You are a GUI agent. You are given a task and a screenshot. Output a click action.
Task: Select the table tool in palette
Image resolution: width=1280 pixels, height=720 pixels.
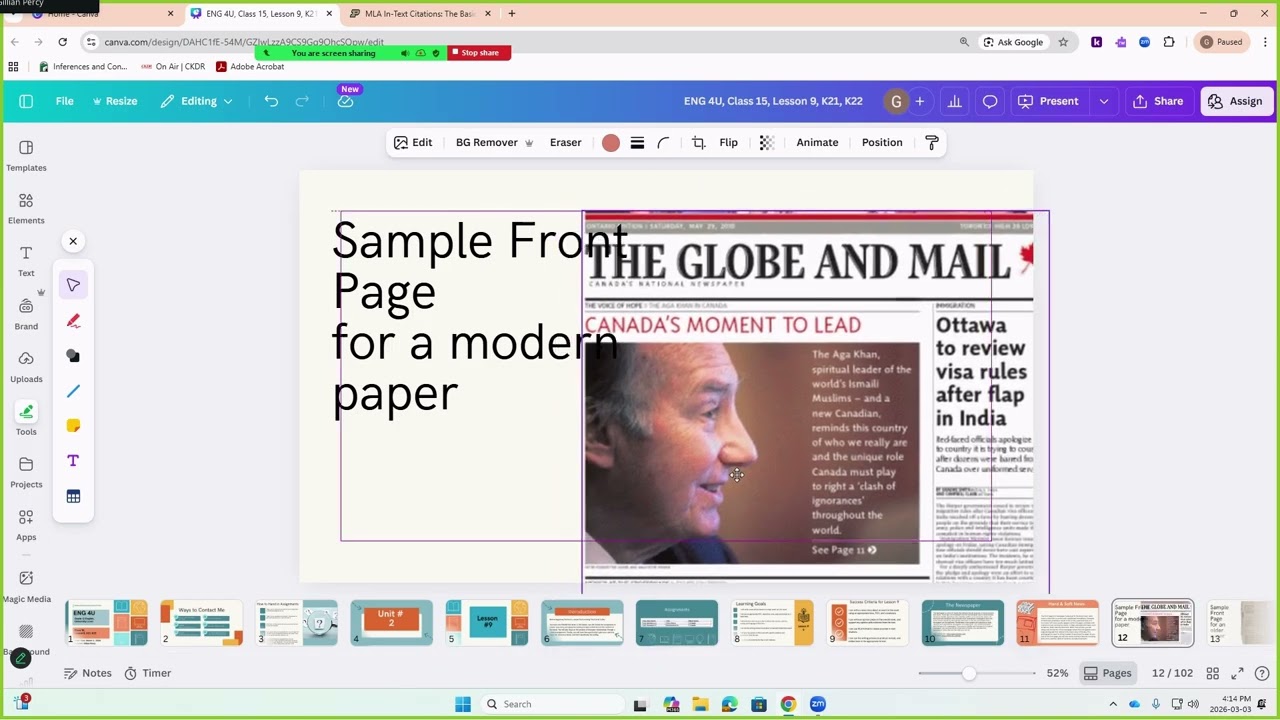[73, 496]
